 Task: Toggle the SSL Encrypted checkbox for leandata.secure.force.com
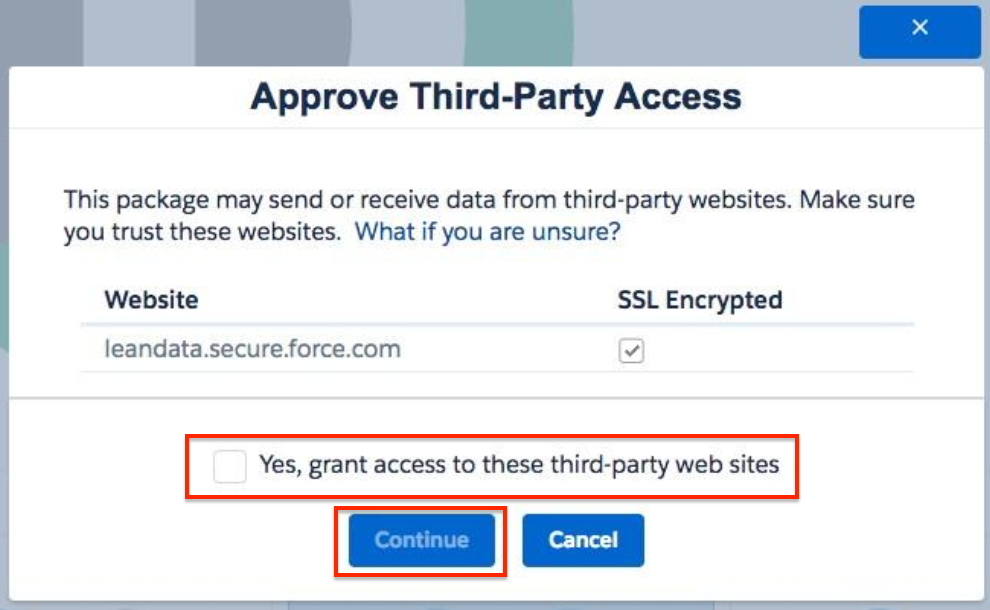click(x=631, y=351)
